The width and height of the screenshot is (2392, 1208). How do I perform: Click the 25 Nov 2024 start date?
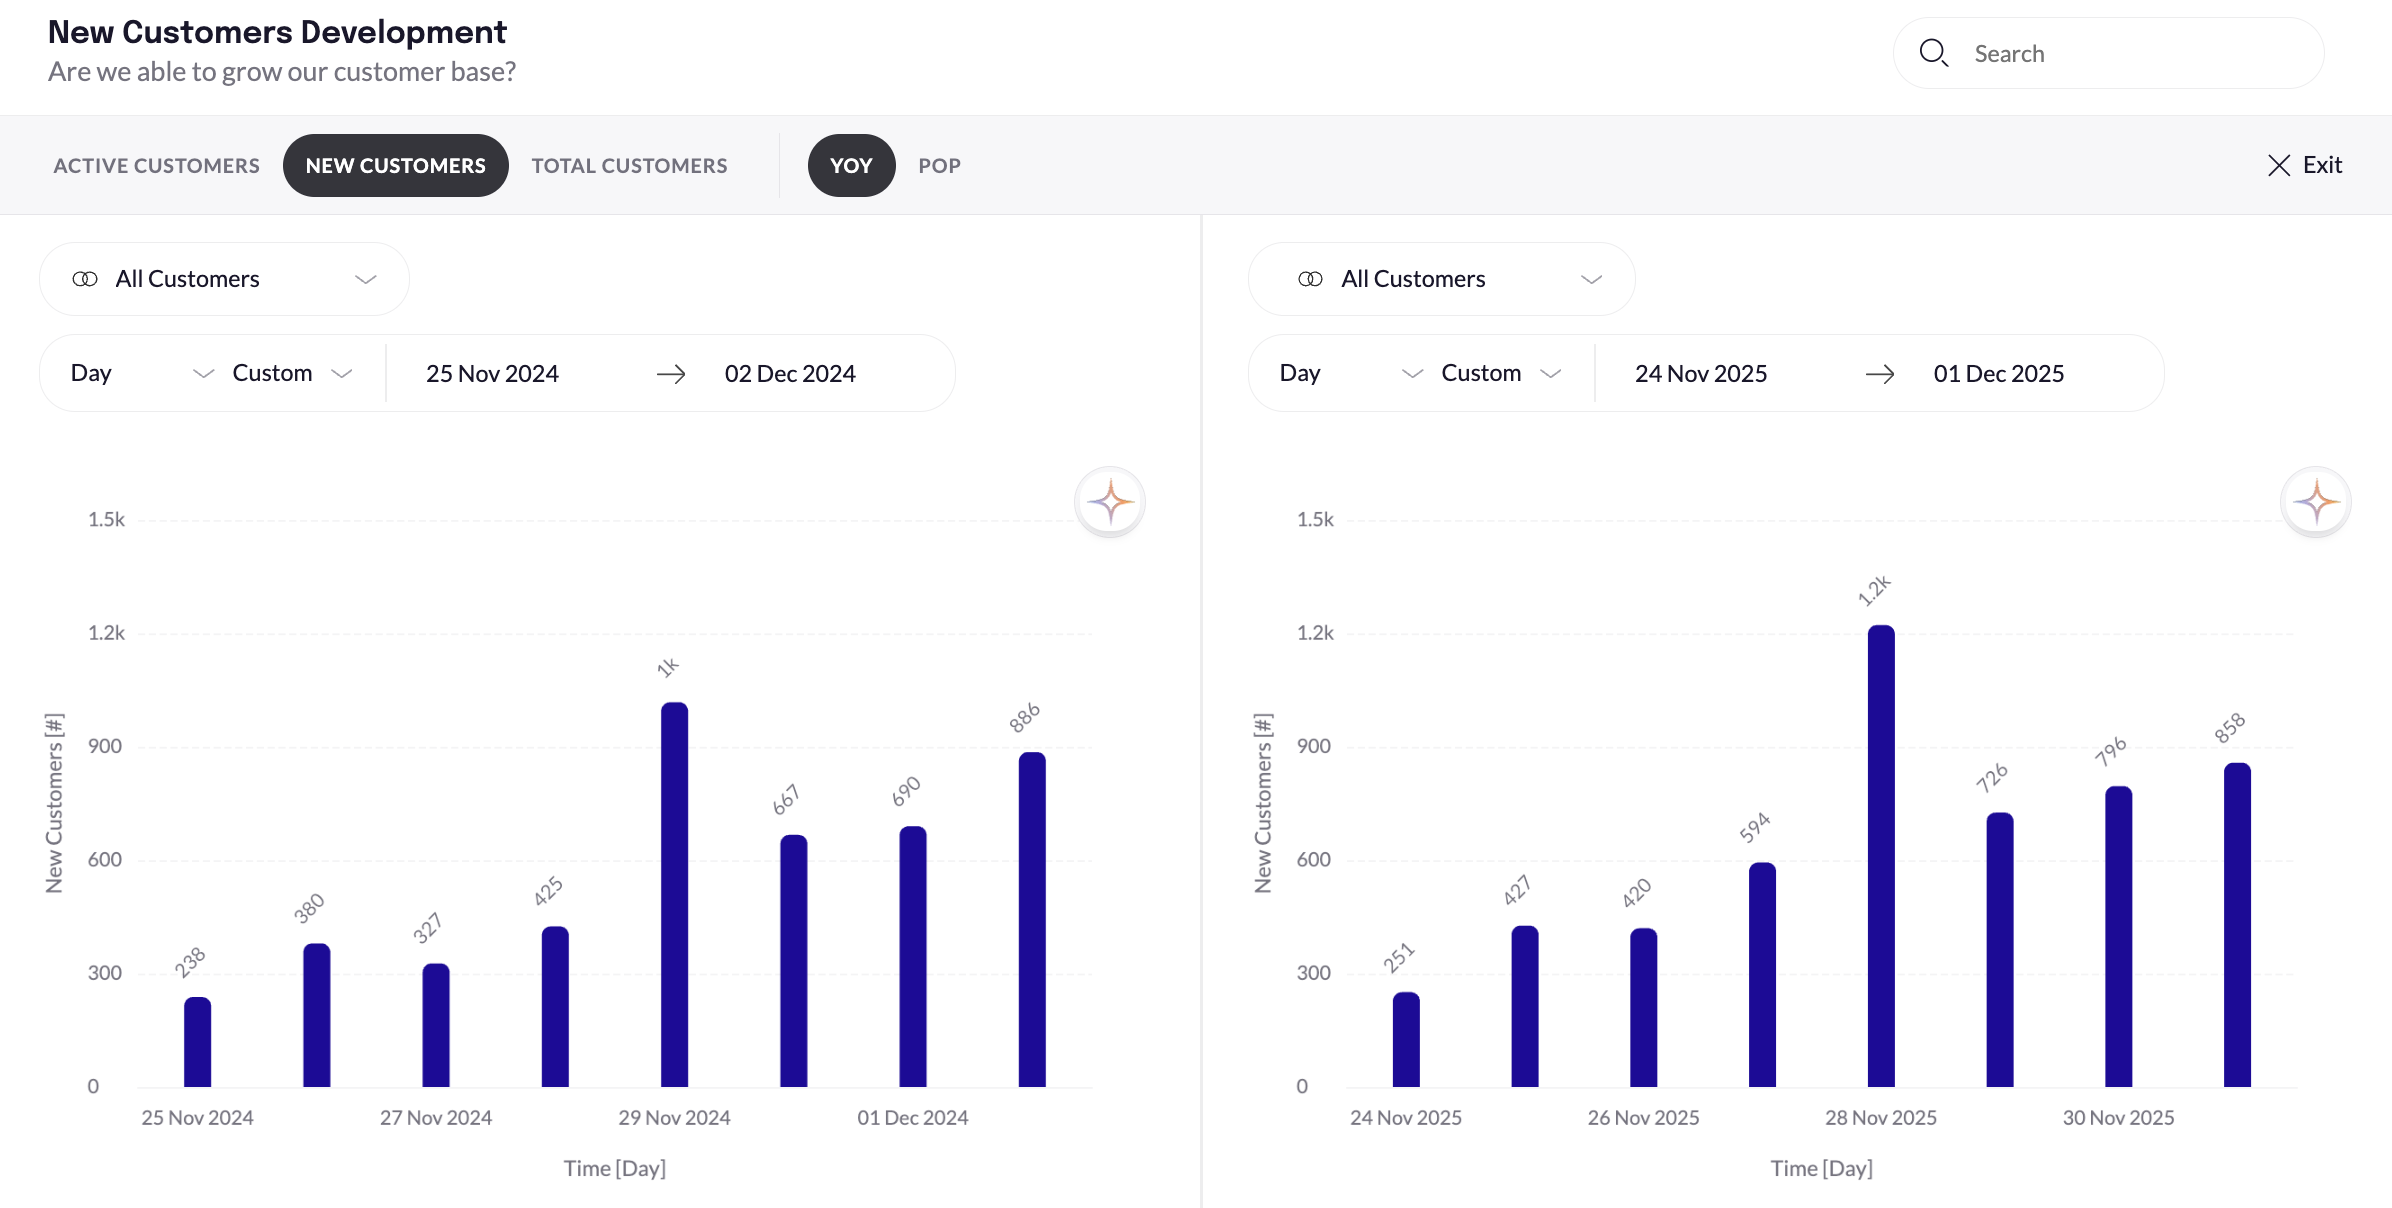pyautogui.click(x=492, y=374)
